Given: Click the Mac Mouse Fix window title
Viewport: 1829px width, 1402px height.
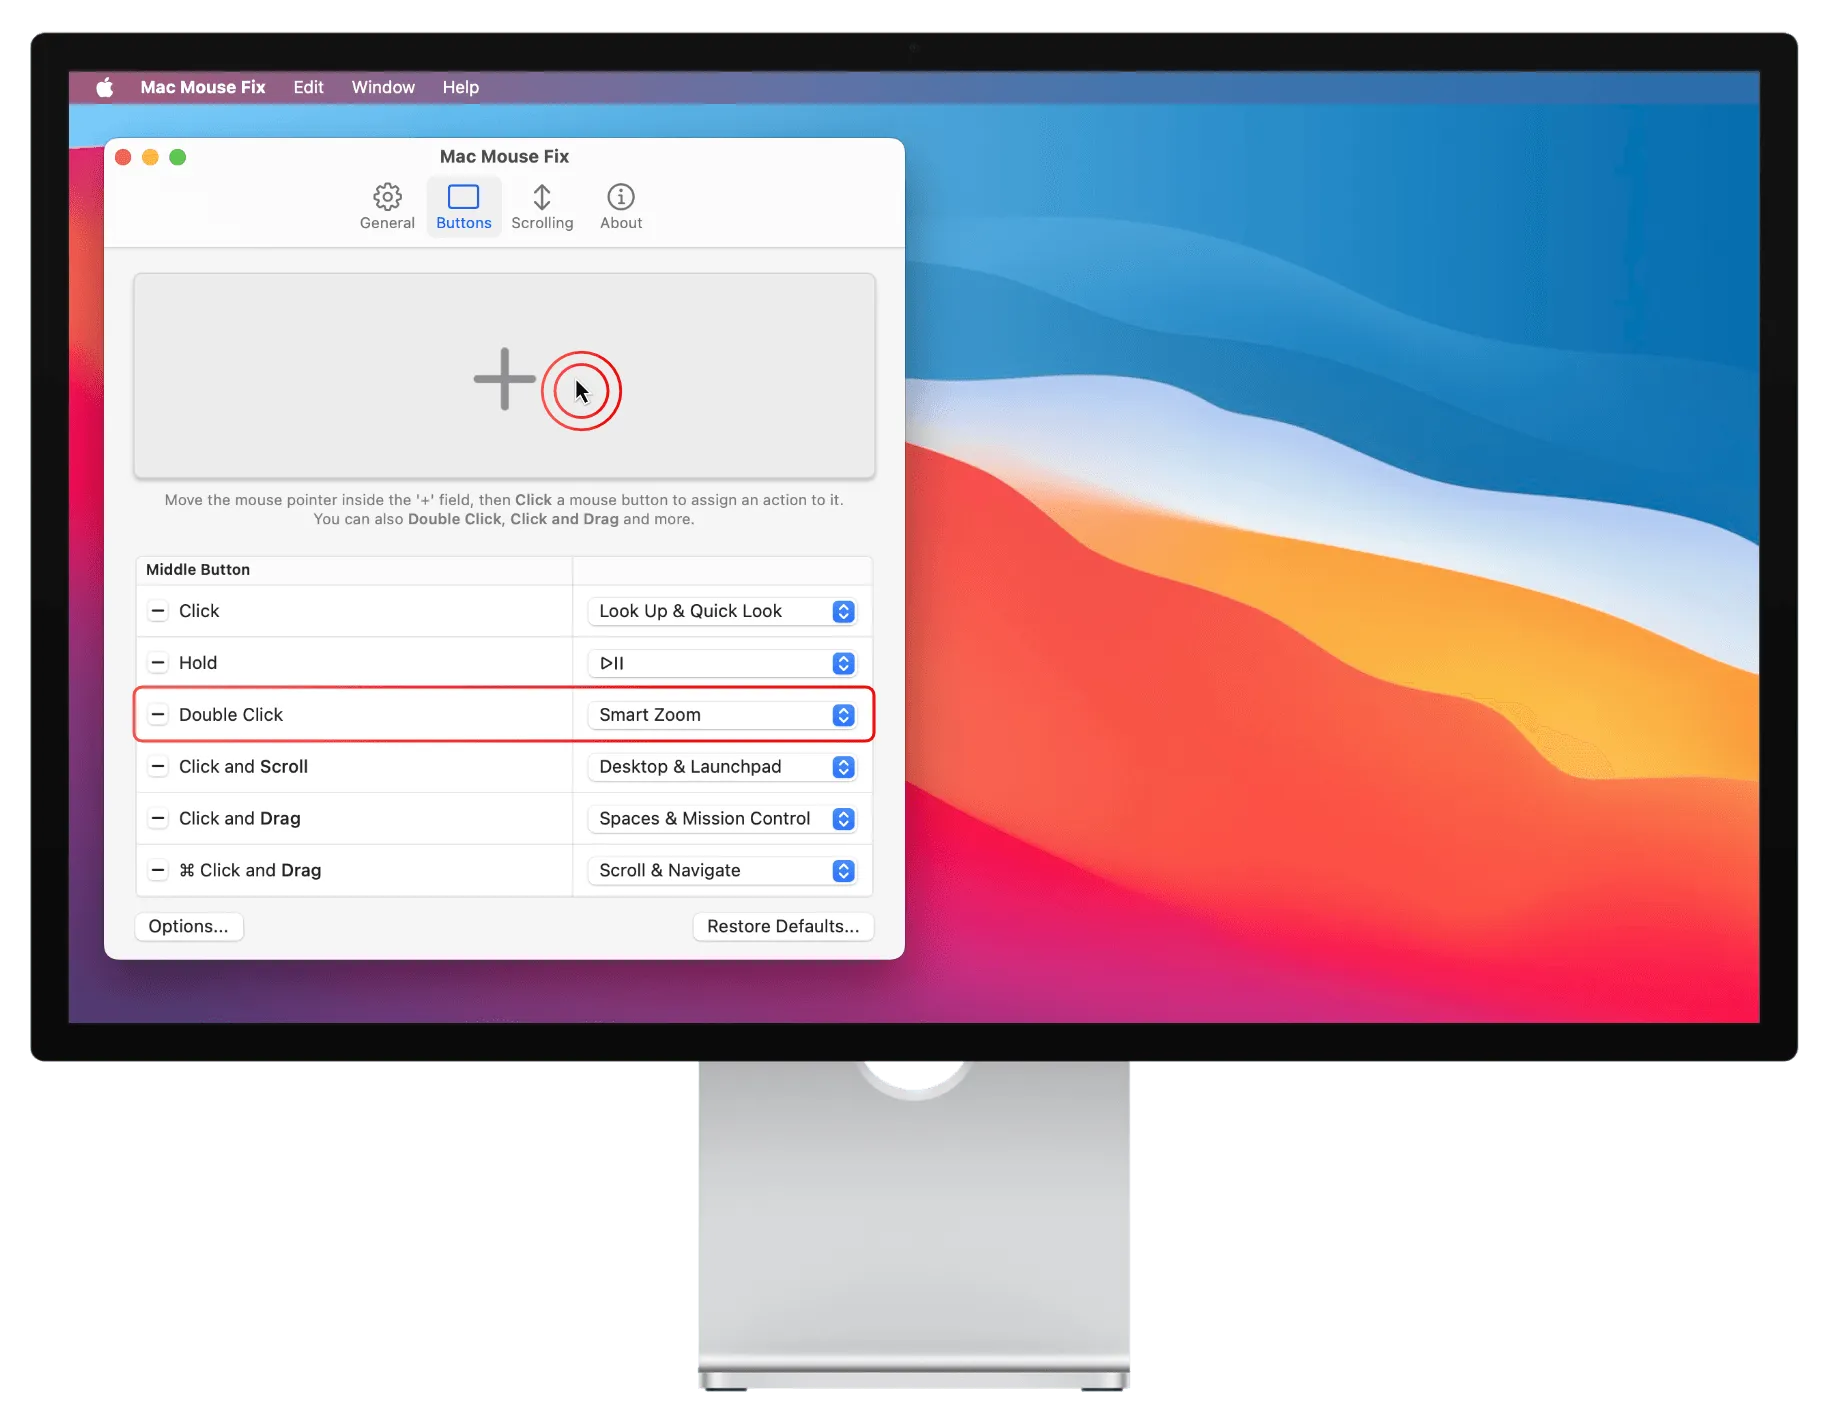Looking at the screenshot, I should pos(504,157).
